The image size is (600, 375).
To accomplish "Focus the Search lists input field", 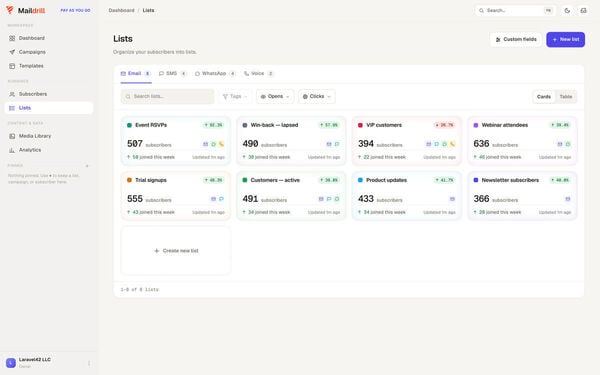I will pos(168,96).
